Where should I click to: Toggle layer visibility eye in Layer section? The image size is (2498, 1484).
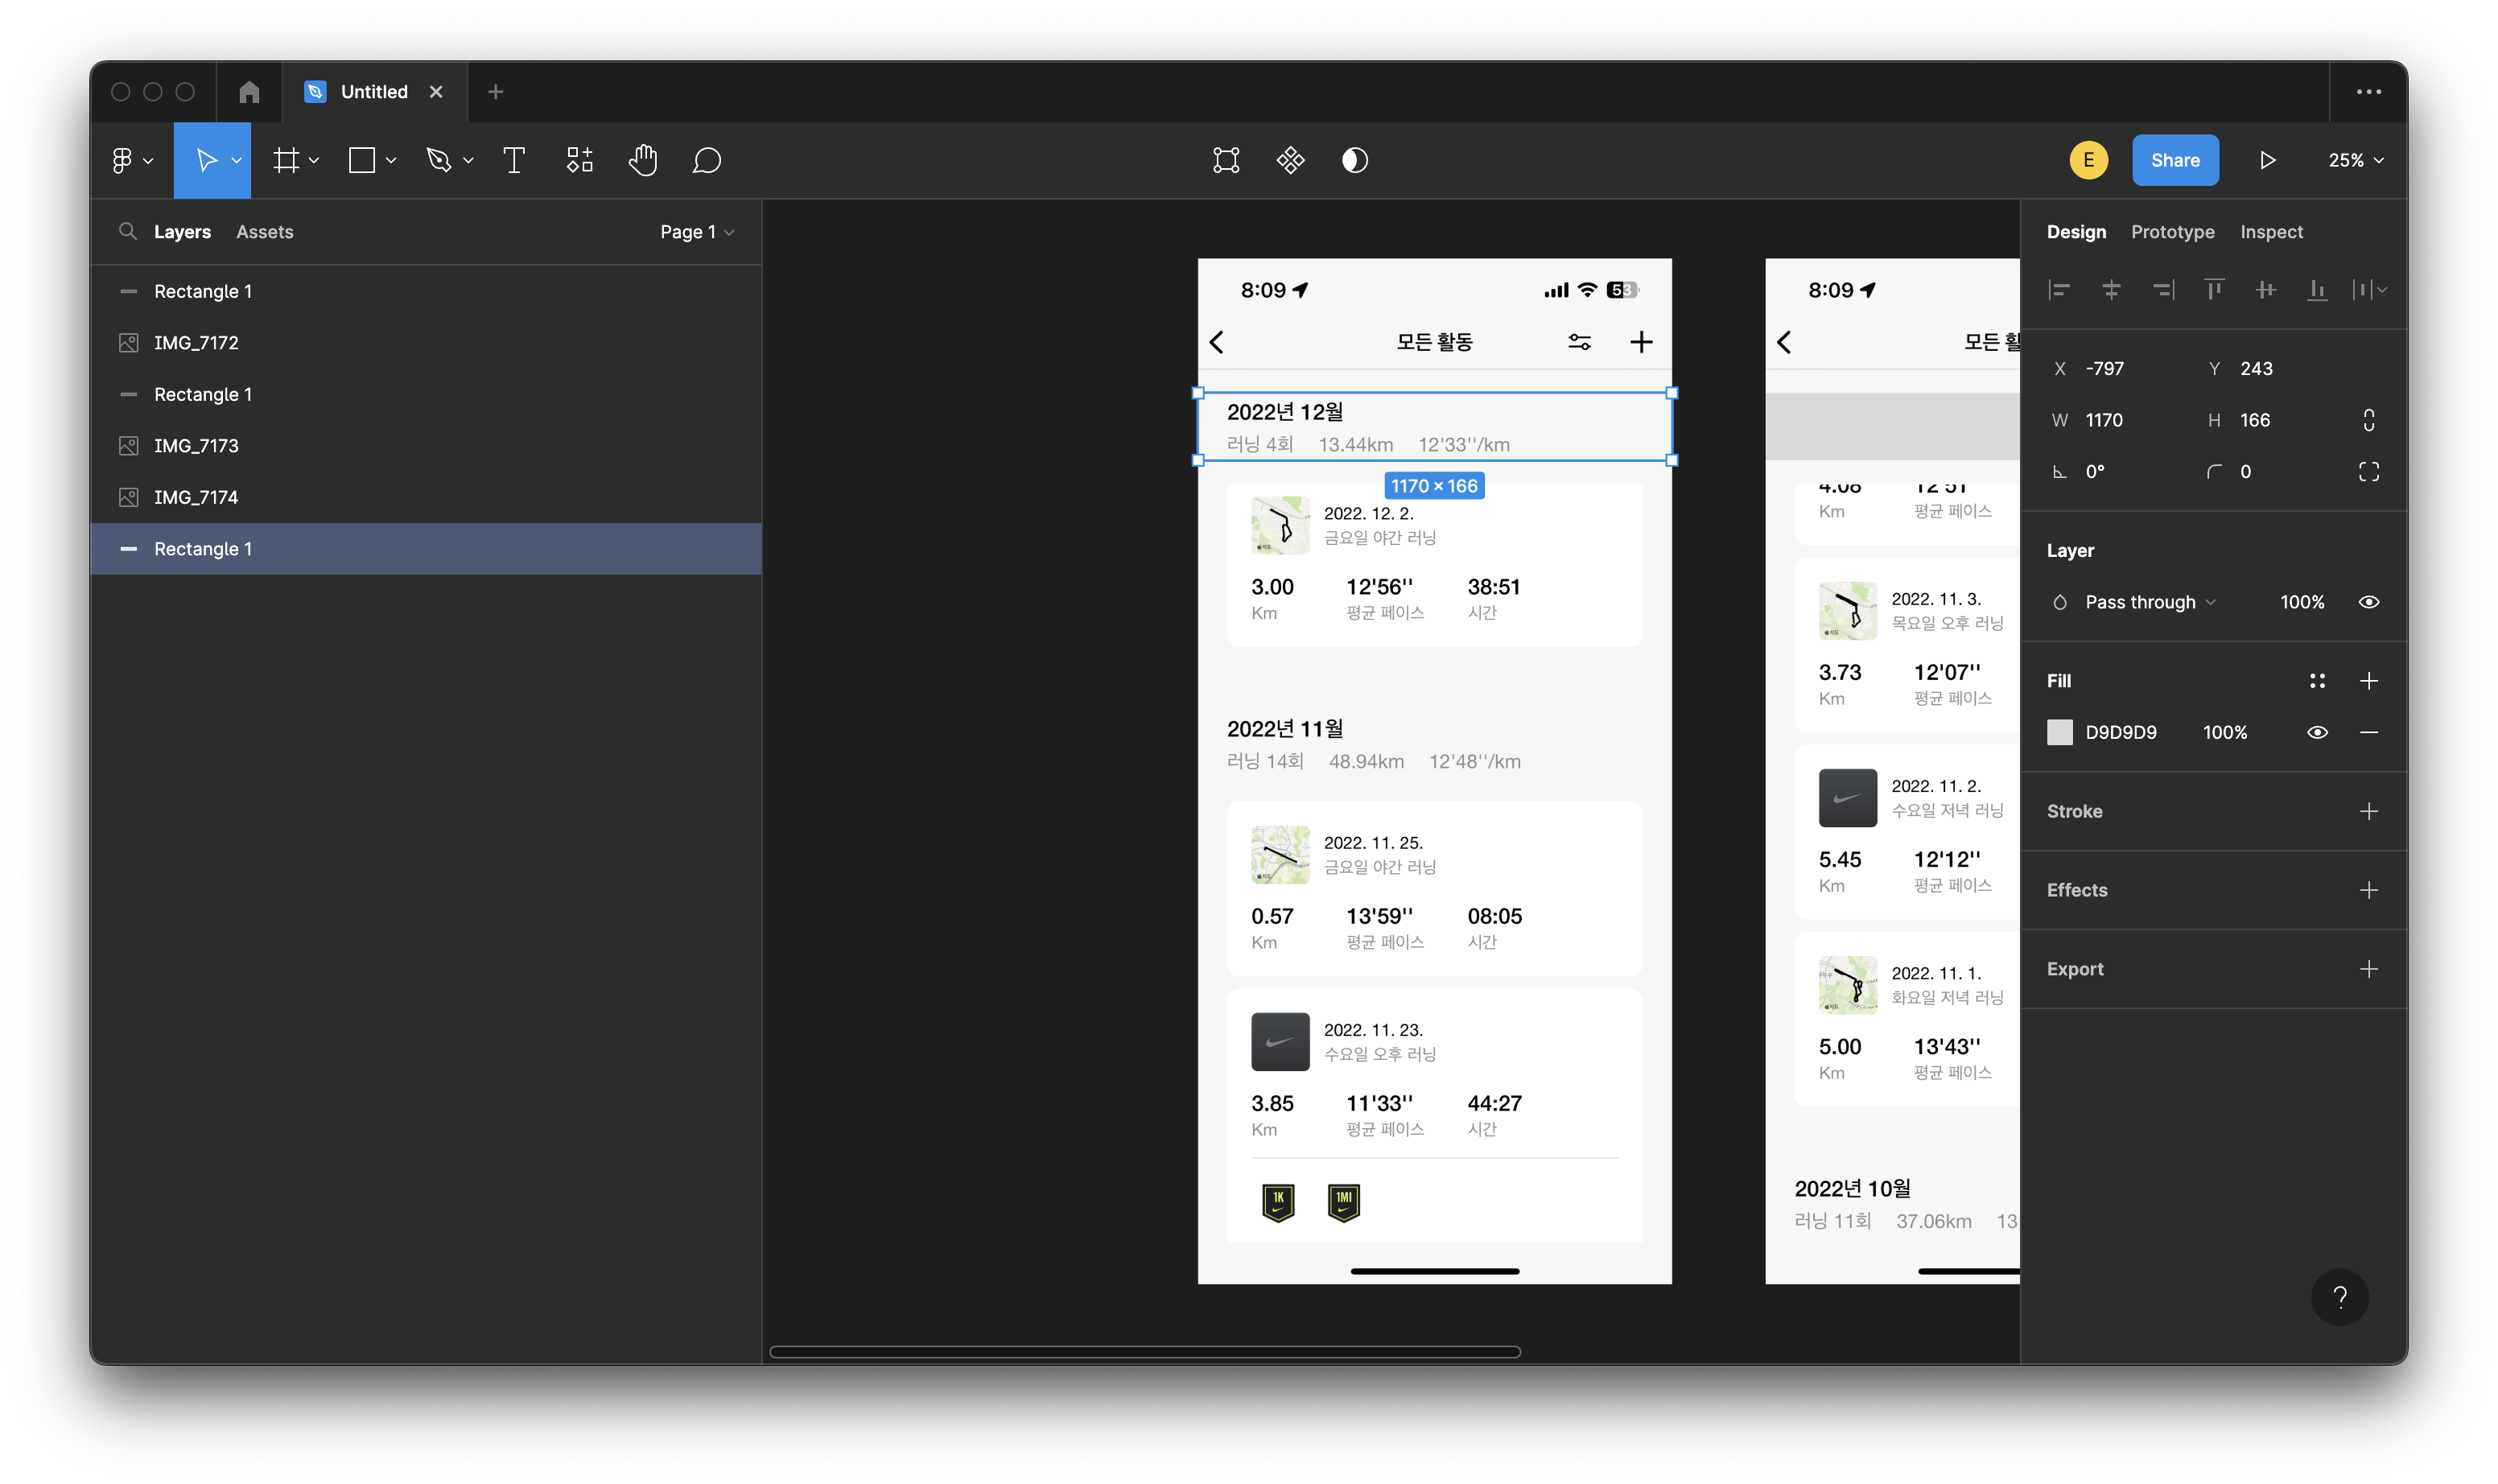(2368, 602)
